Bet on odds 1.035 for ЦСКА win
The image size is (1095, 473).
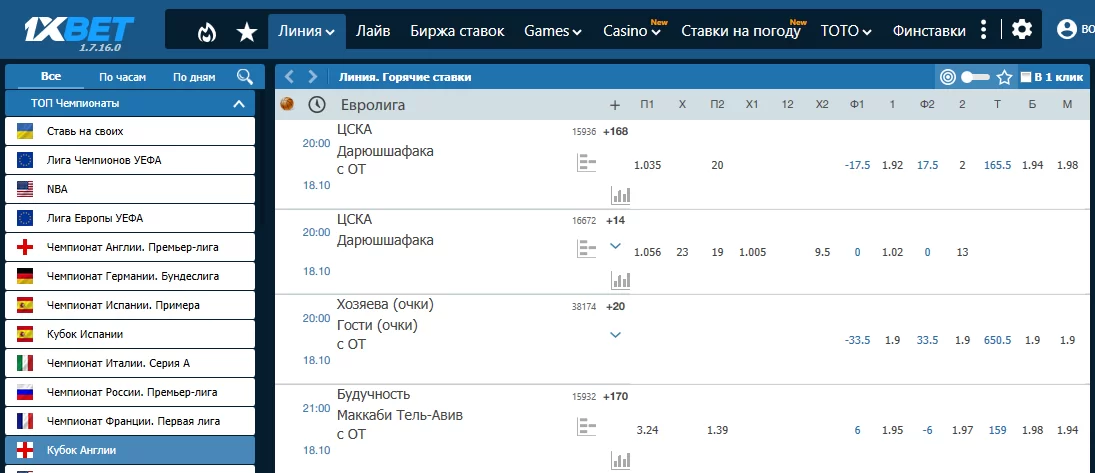point(647,166)
